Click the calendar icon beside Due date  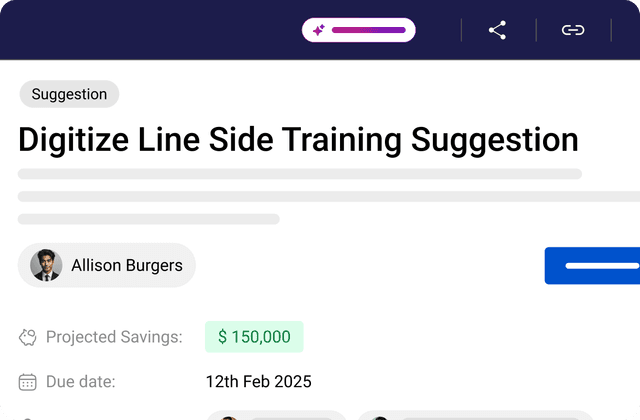(28, 381)
